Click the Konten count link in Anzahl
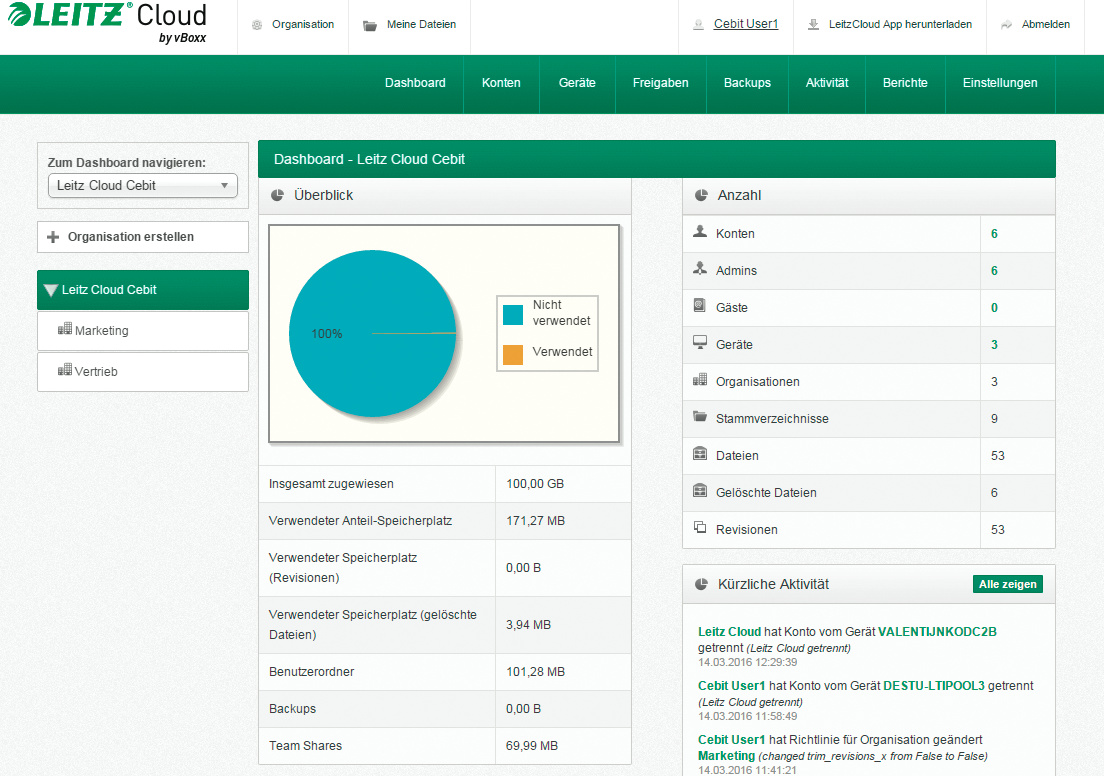The height and width of the screenshot is (776, 1104). [994, 234]
